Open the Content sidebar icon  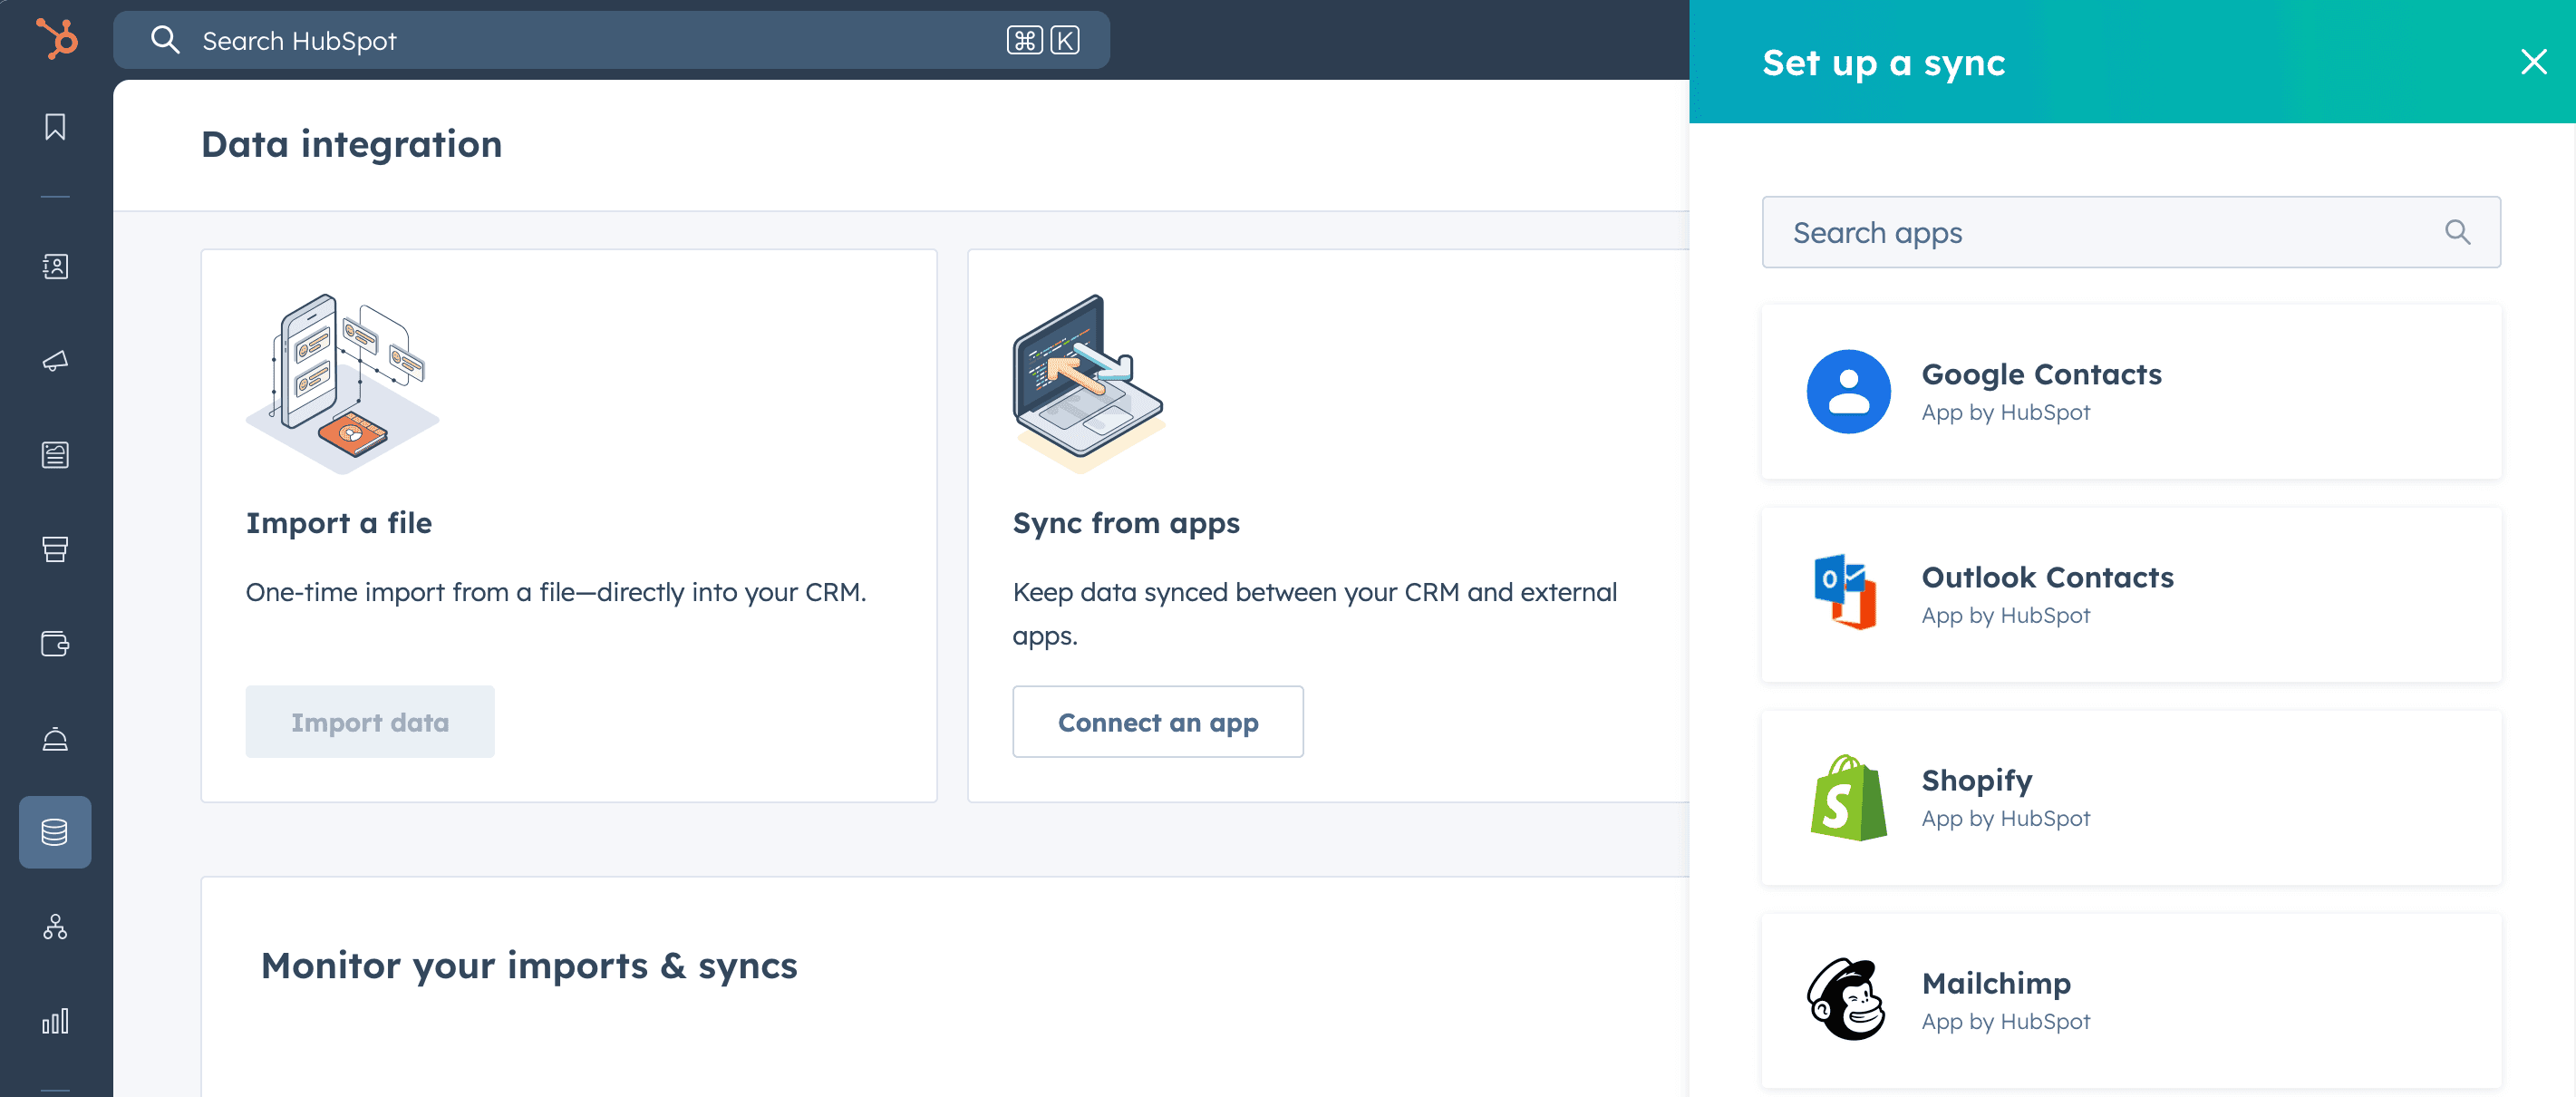55,455
